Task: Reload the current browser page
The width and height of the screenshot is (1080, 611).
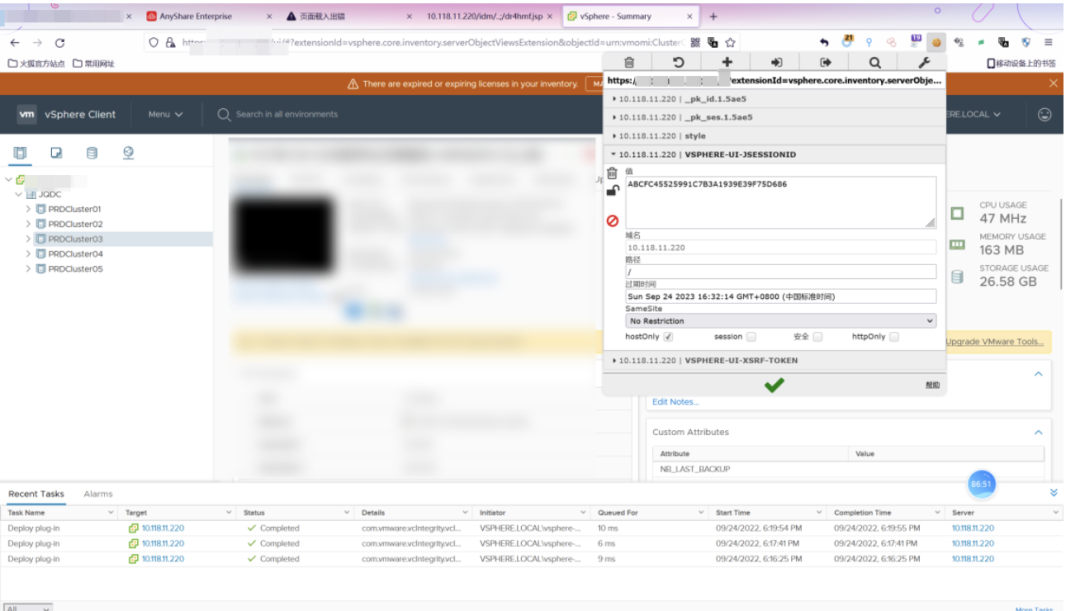Action: (60, 43)
